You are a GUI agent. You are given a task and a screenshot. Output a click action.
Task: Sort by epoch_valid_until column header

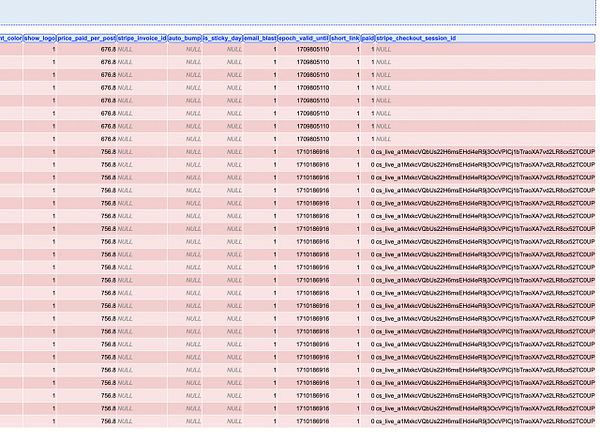[x=303, y=38]
